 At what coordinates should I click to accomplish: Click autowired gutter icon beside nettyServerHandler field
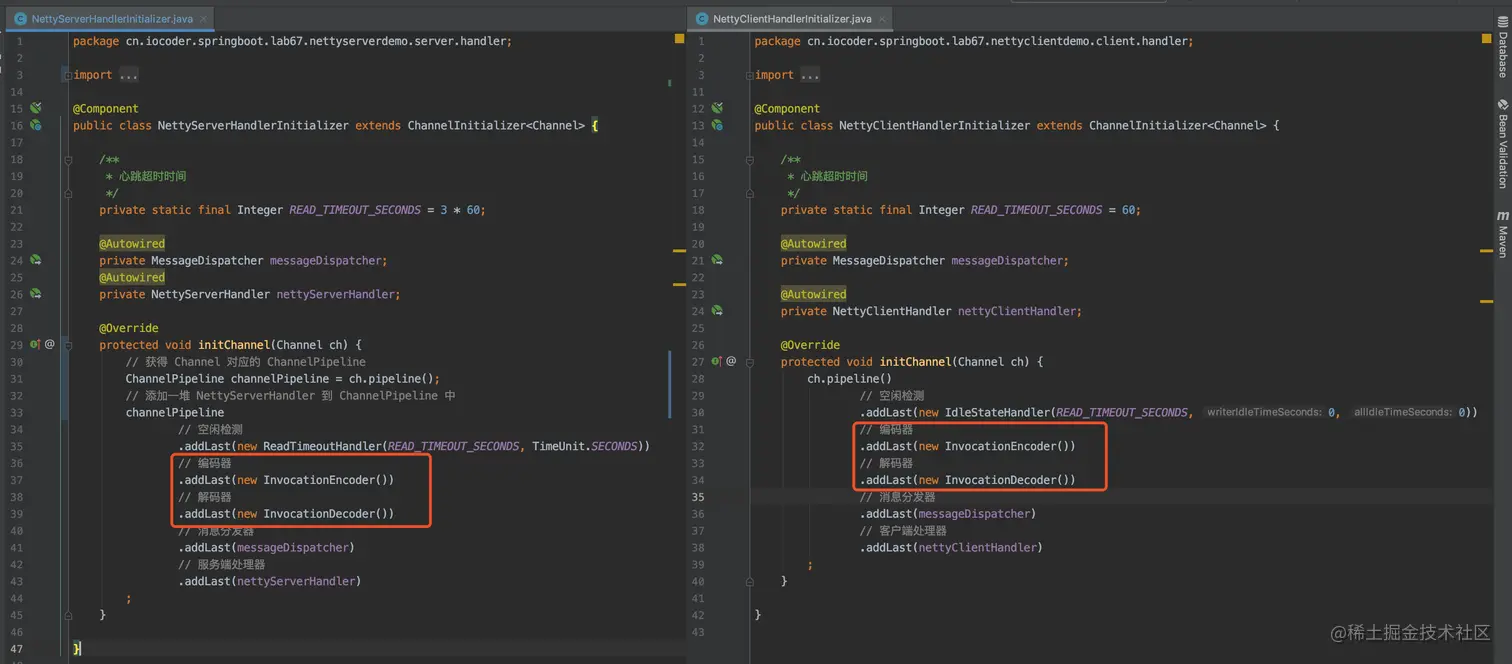click(x=36, y=294)
